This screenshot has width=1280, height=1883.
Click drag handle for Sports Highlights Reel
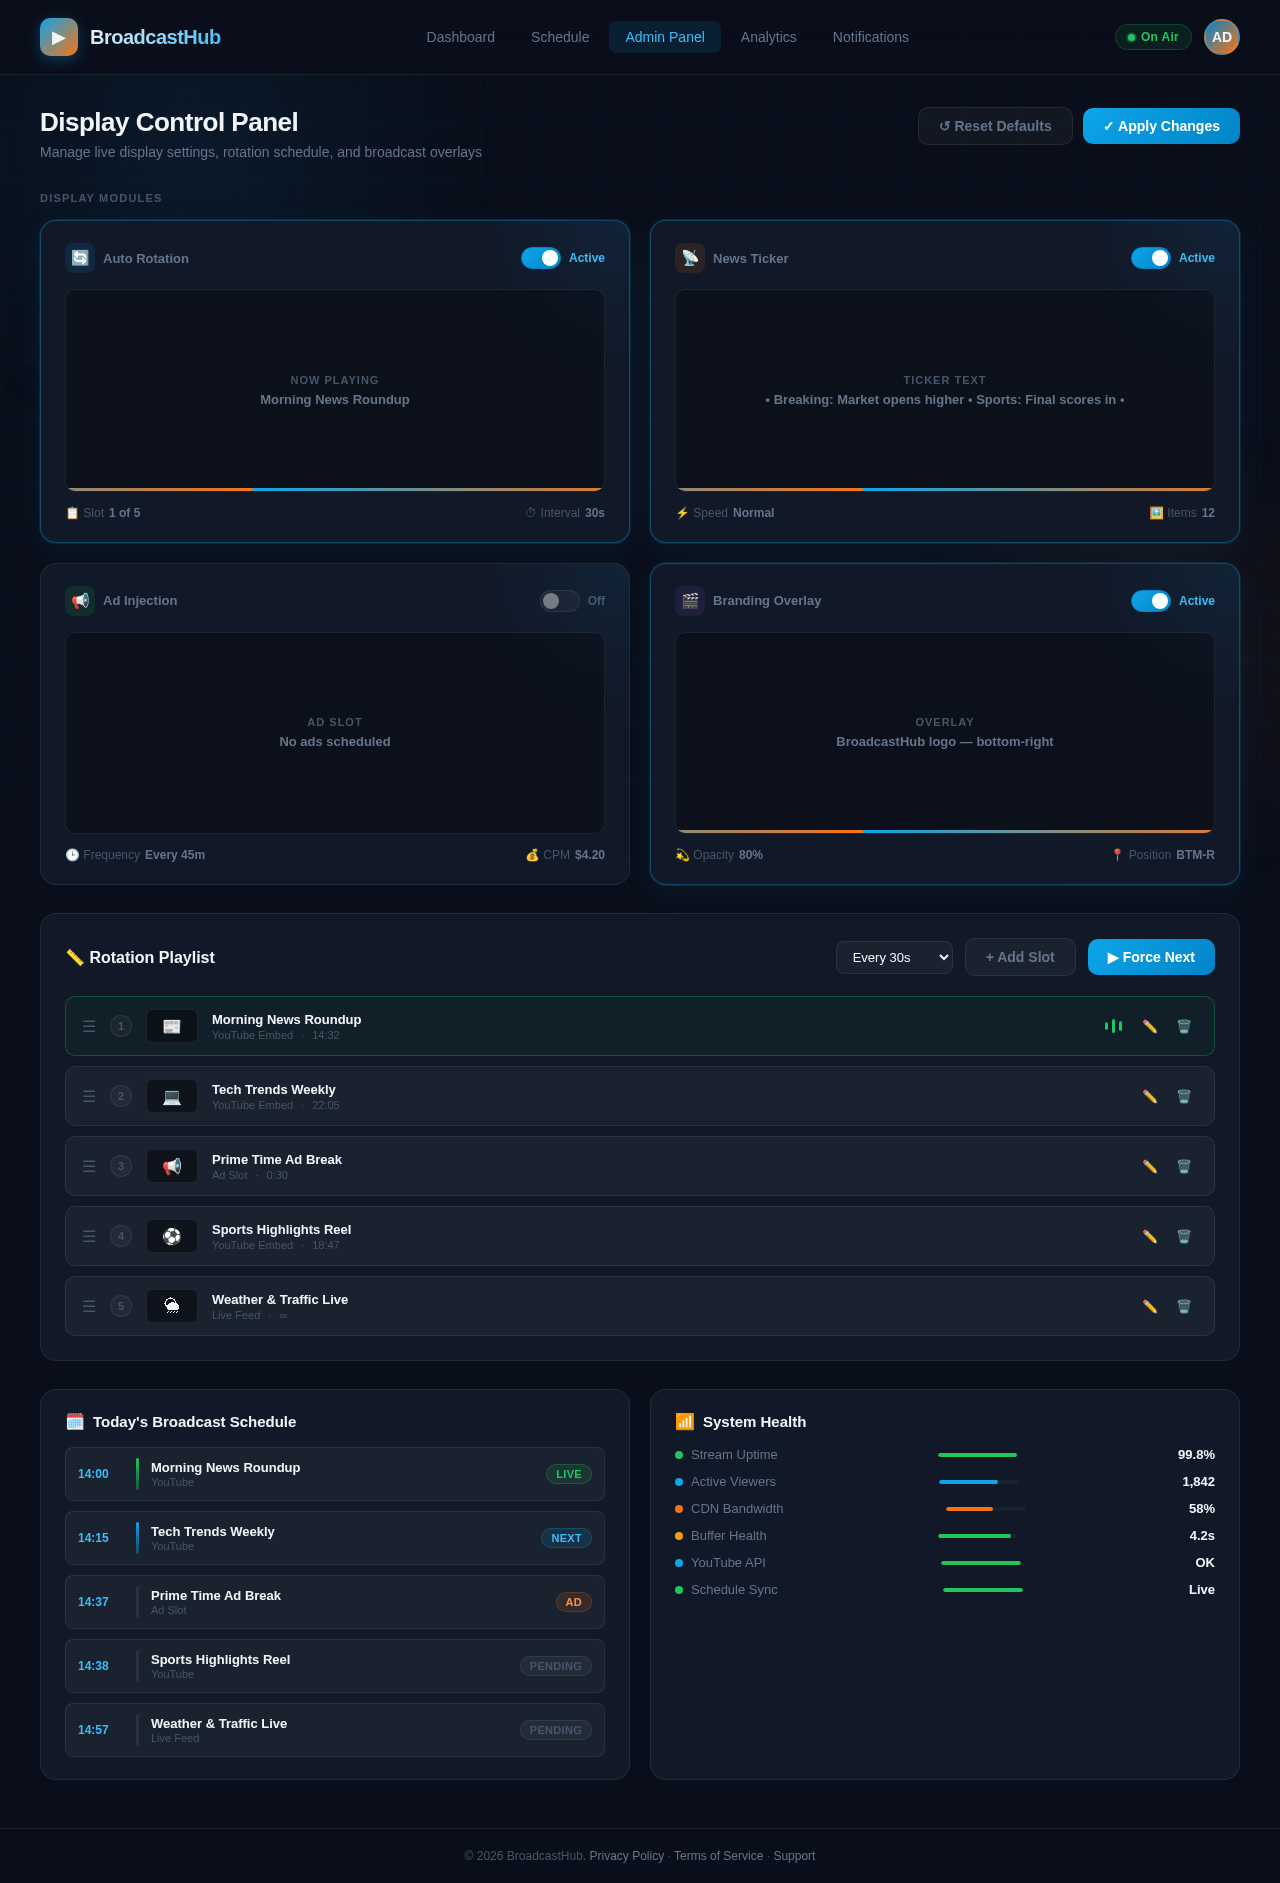(x=89, y=1236)
